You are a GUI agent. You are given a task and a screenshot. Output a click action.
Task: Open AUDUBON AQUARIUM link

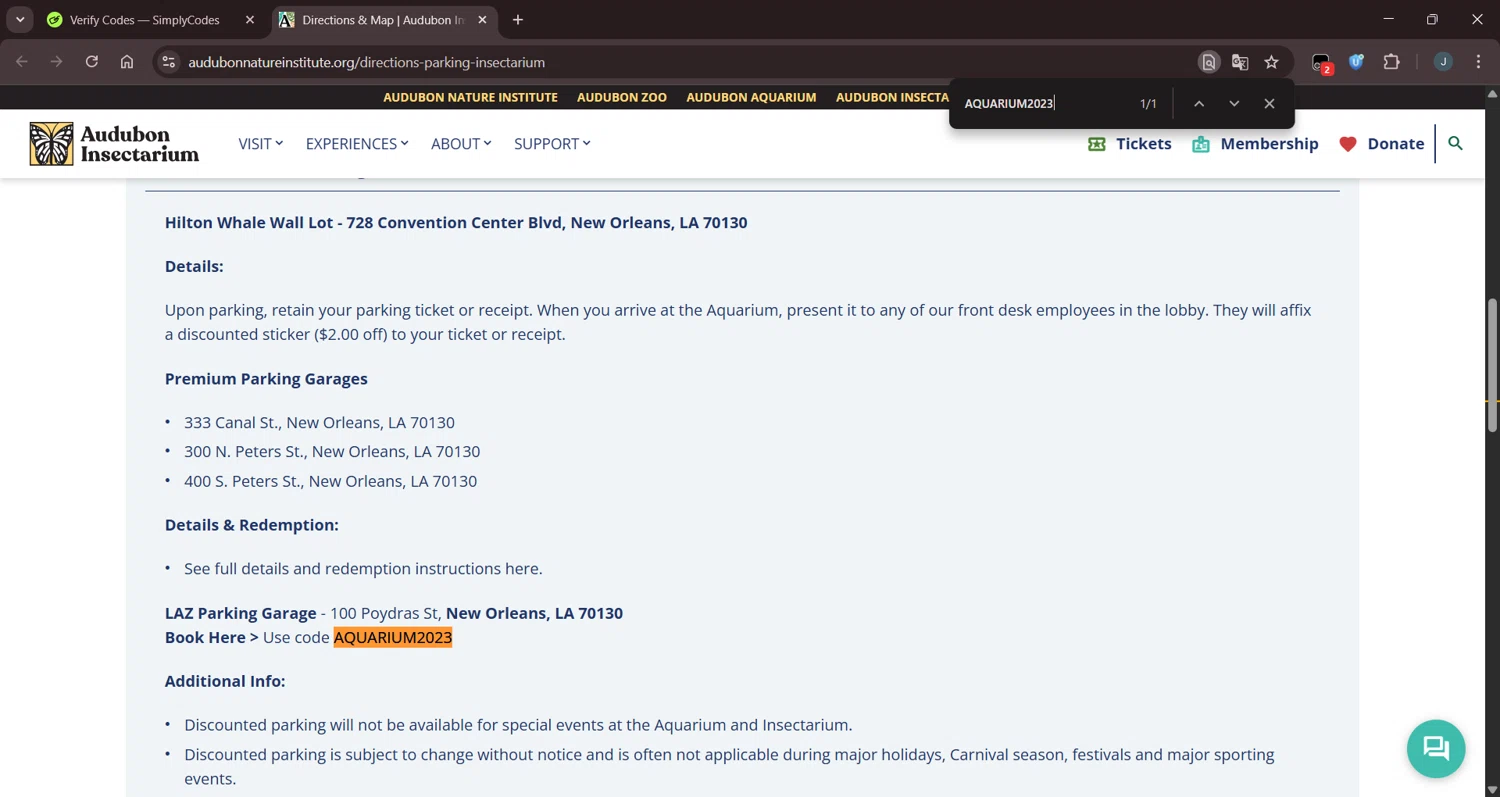[751, 98]
